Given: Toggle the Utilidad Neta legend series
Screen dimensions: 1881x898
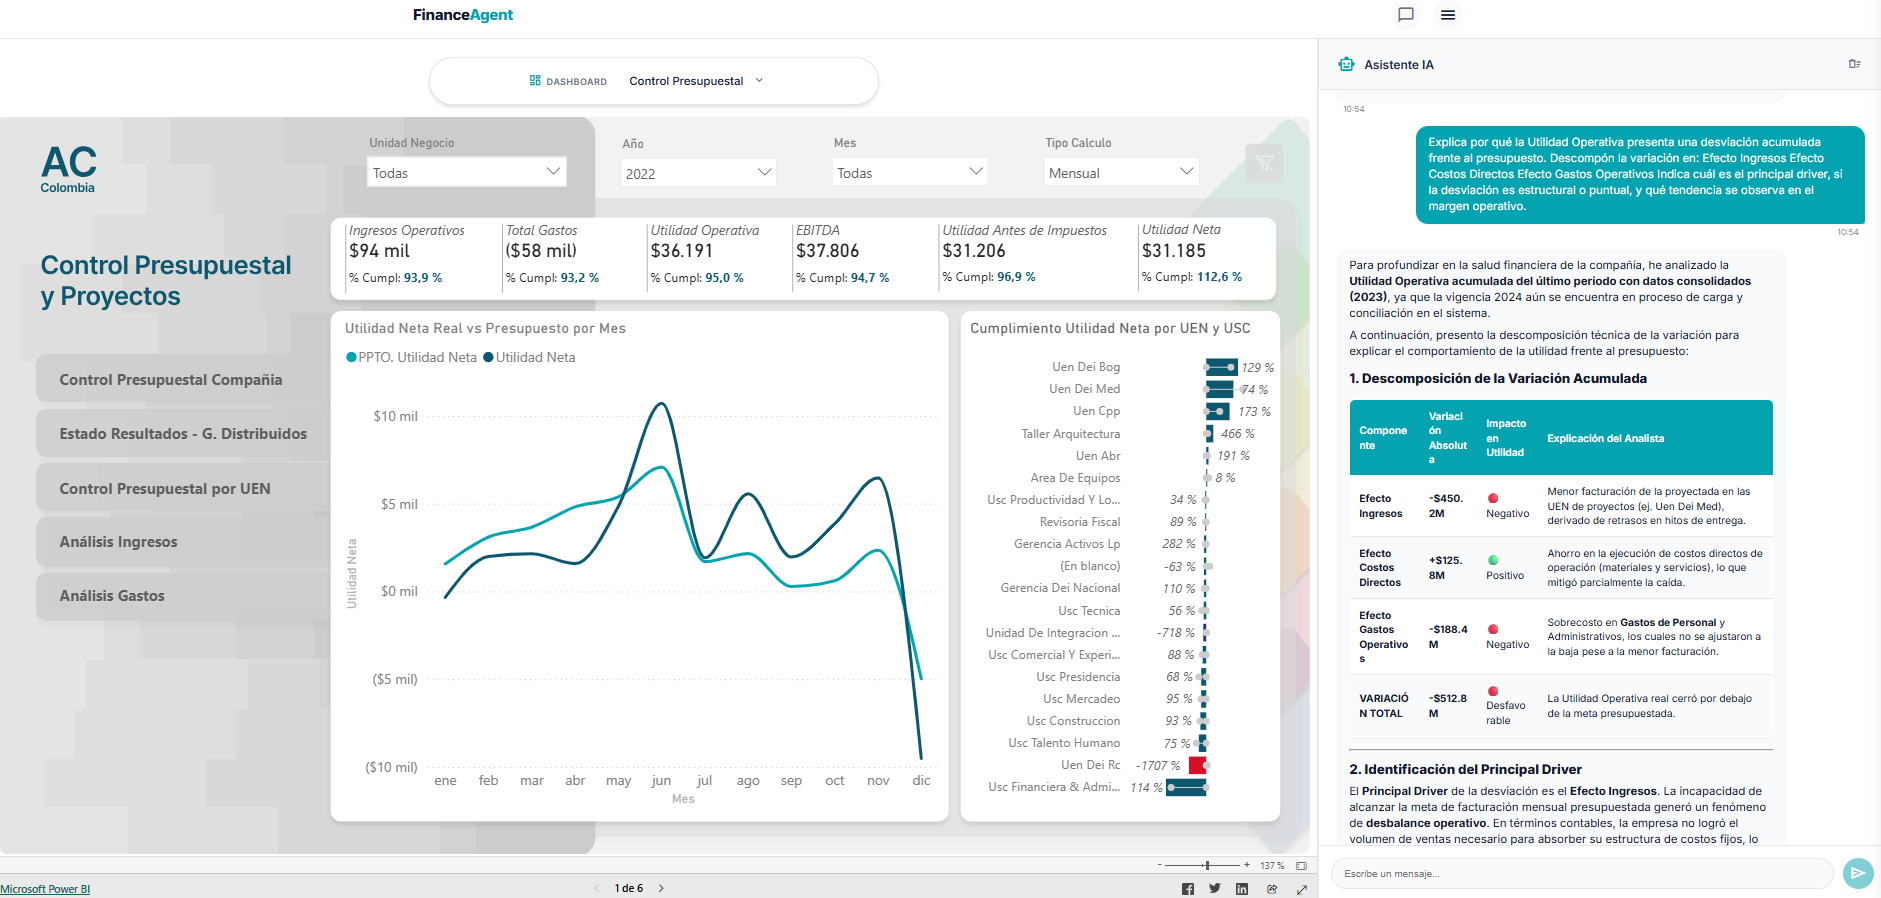Looking at the screenshot, I should point(530,357).
